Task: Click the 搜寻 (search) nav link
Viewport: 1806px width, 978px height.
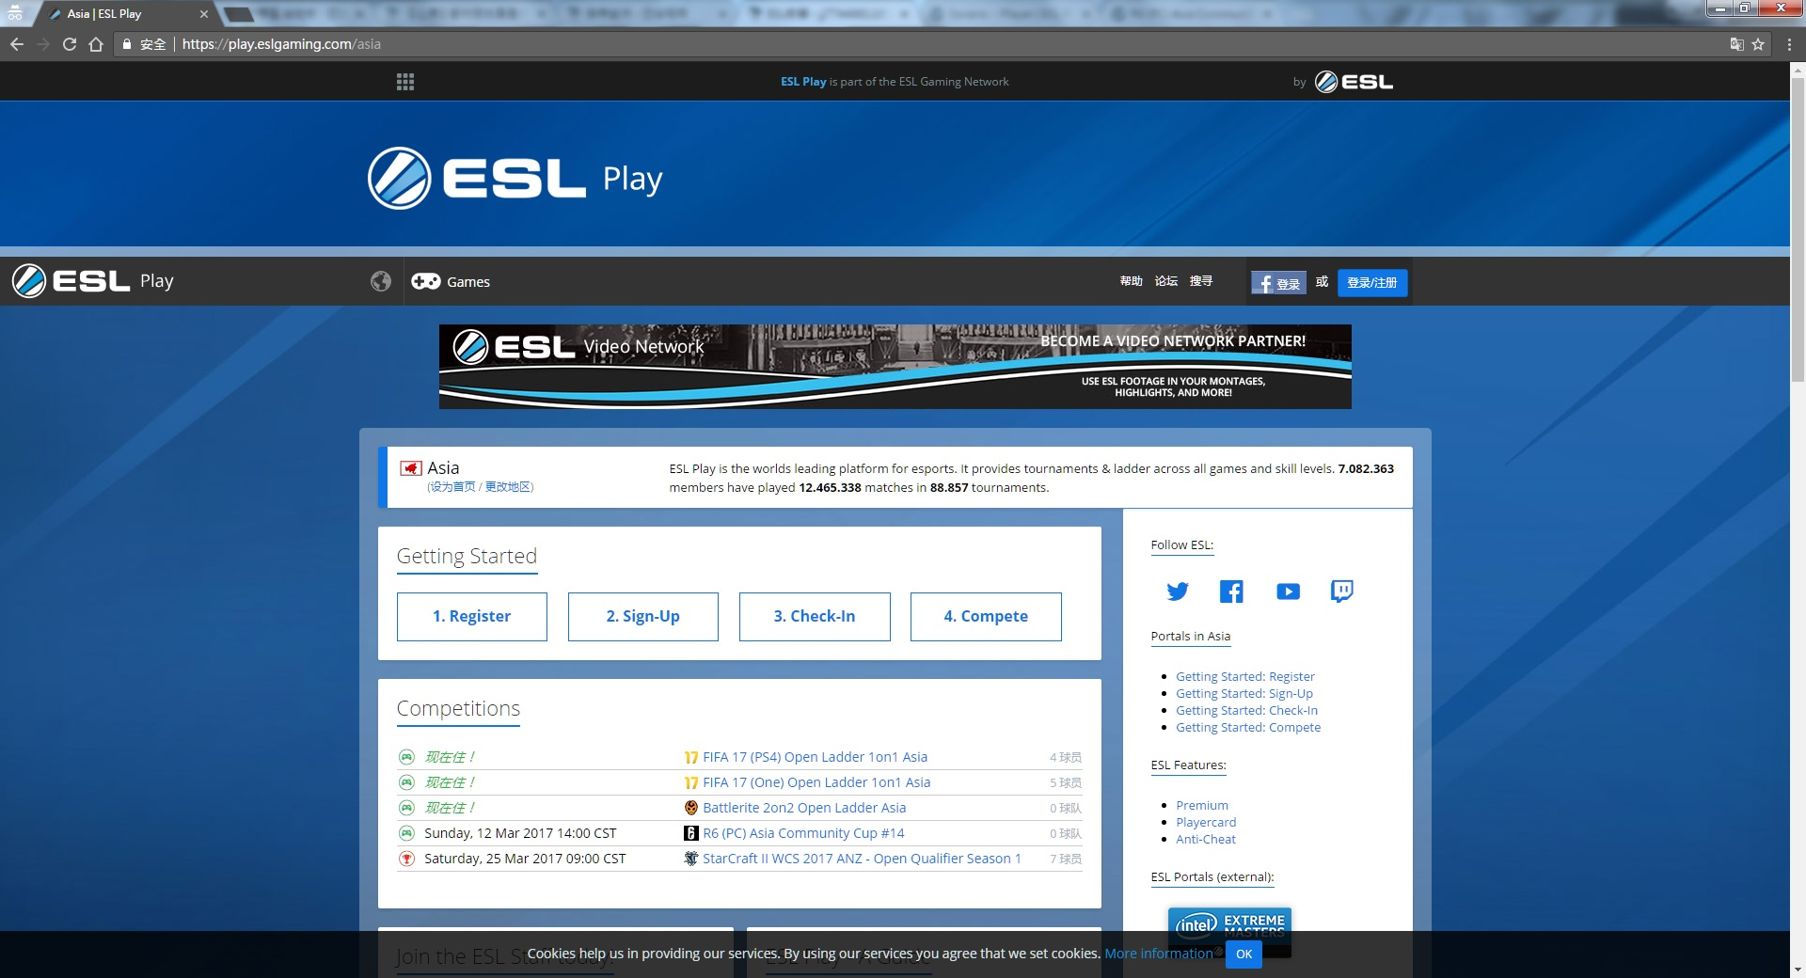Action: pyautogui.click(x=1201, y=281)
